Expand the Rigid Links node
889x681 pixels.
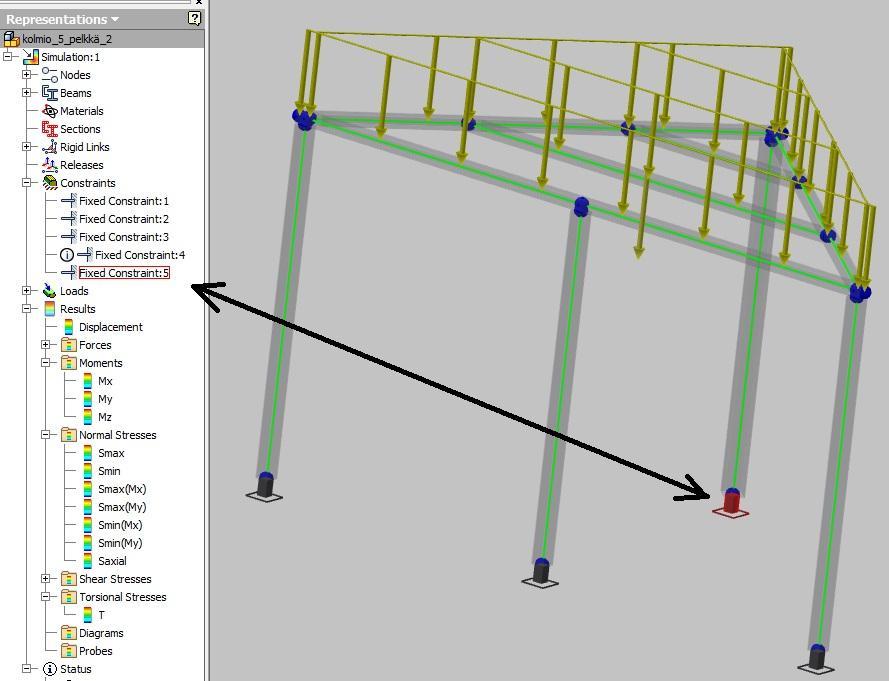pos(27,147)
